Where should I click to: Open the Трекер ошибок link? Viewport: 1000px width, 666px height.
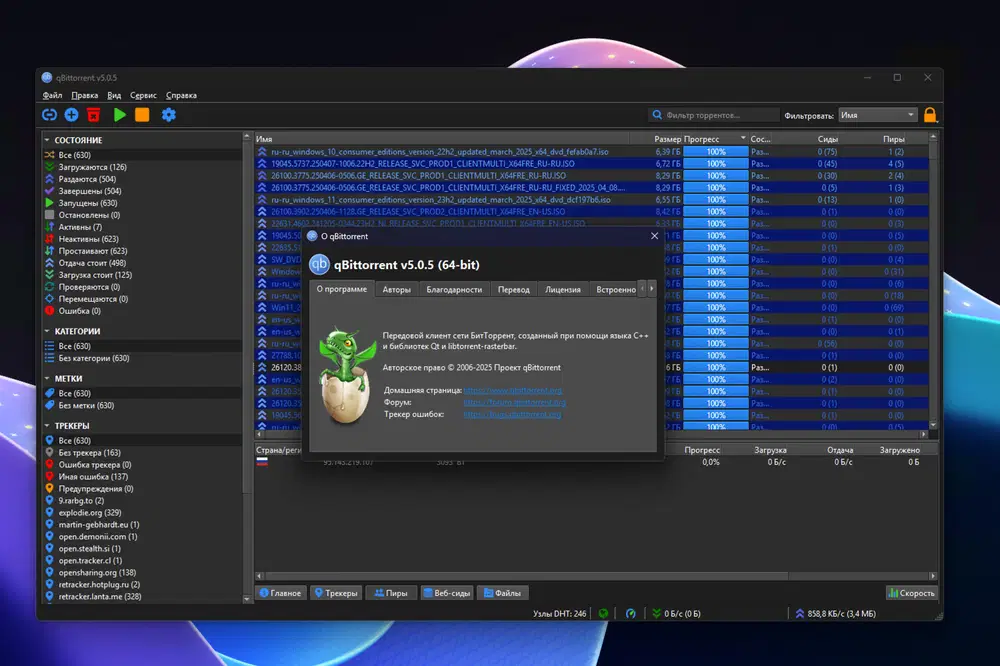(x=513, y=415)
